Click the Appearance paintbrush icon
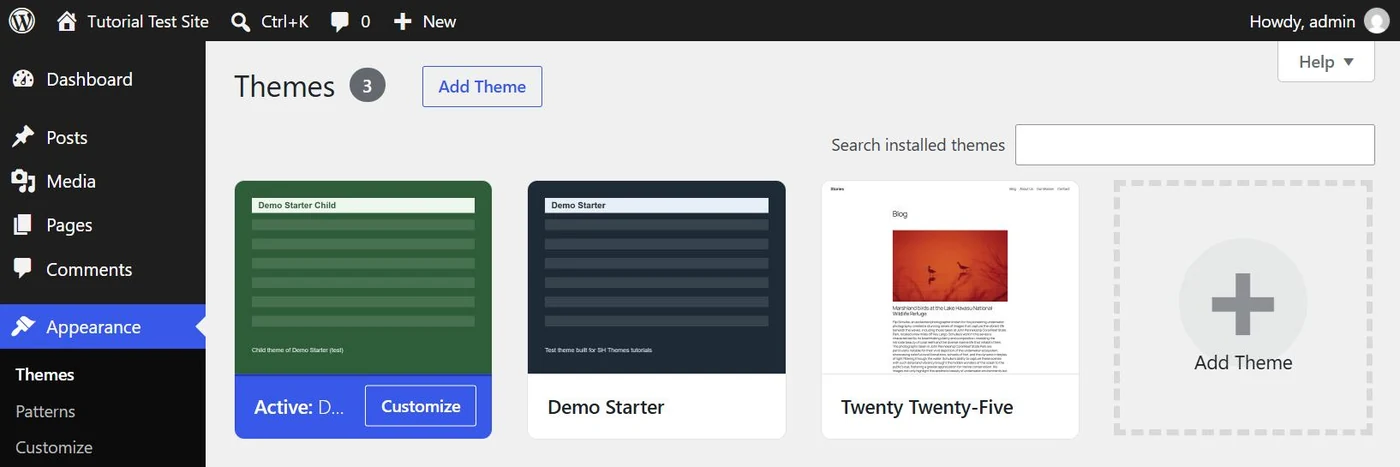Screen dimensions: 1400x467 (23, 327)
